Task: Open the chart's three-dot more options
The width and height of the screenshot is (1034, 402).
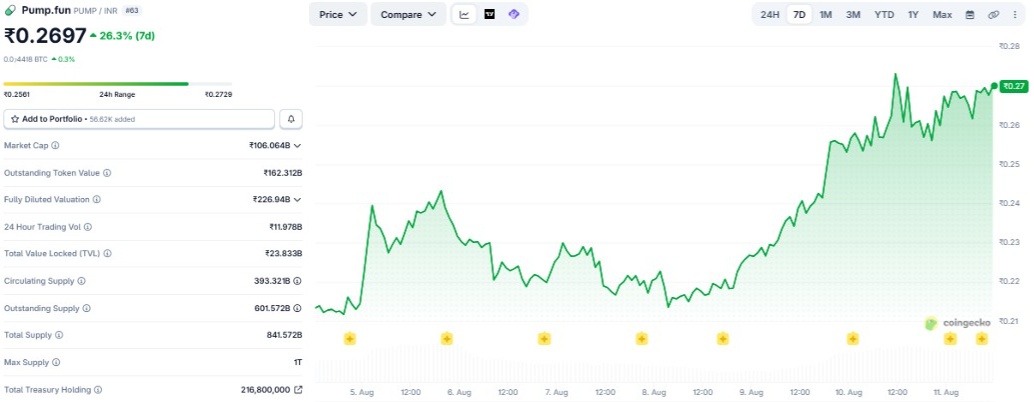Action: [1015, 14]
